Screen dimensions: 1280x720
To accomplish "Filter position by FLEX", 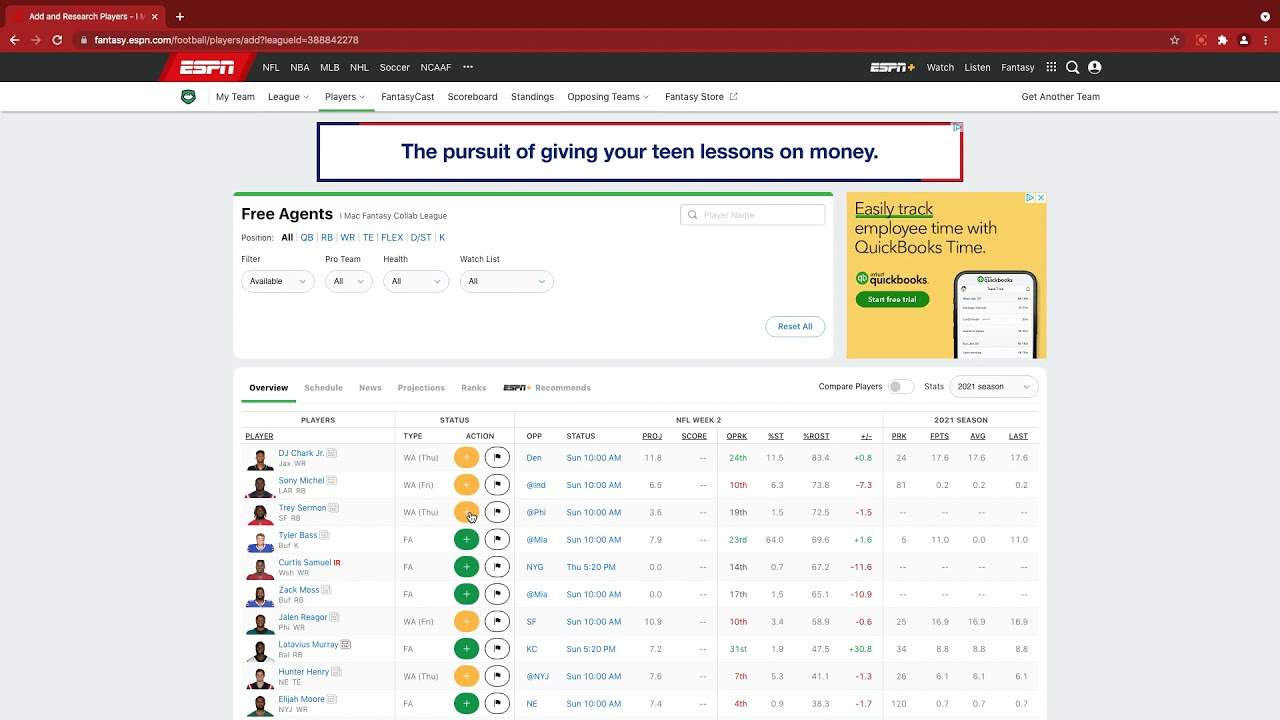I will tap(392, 238).
